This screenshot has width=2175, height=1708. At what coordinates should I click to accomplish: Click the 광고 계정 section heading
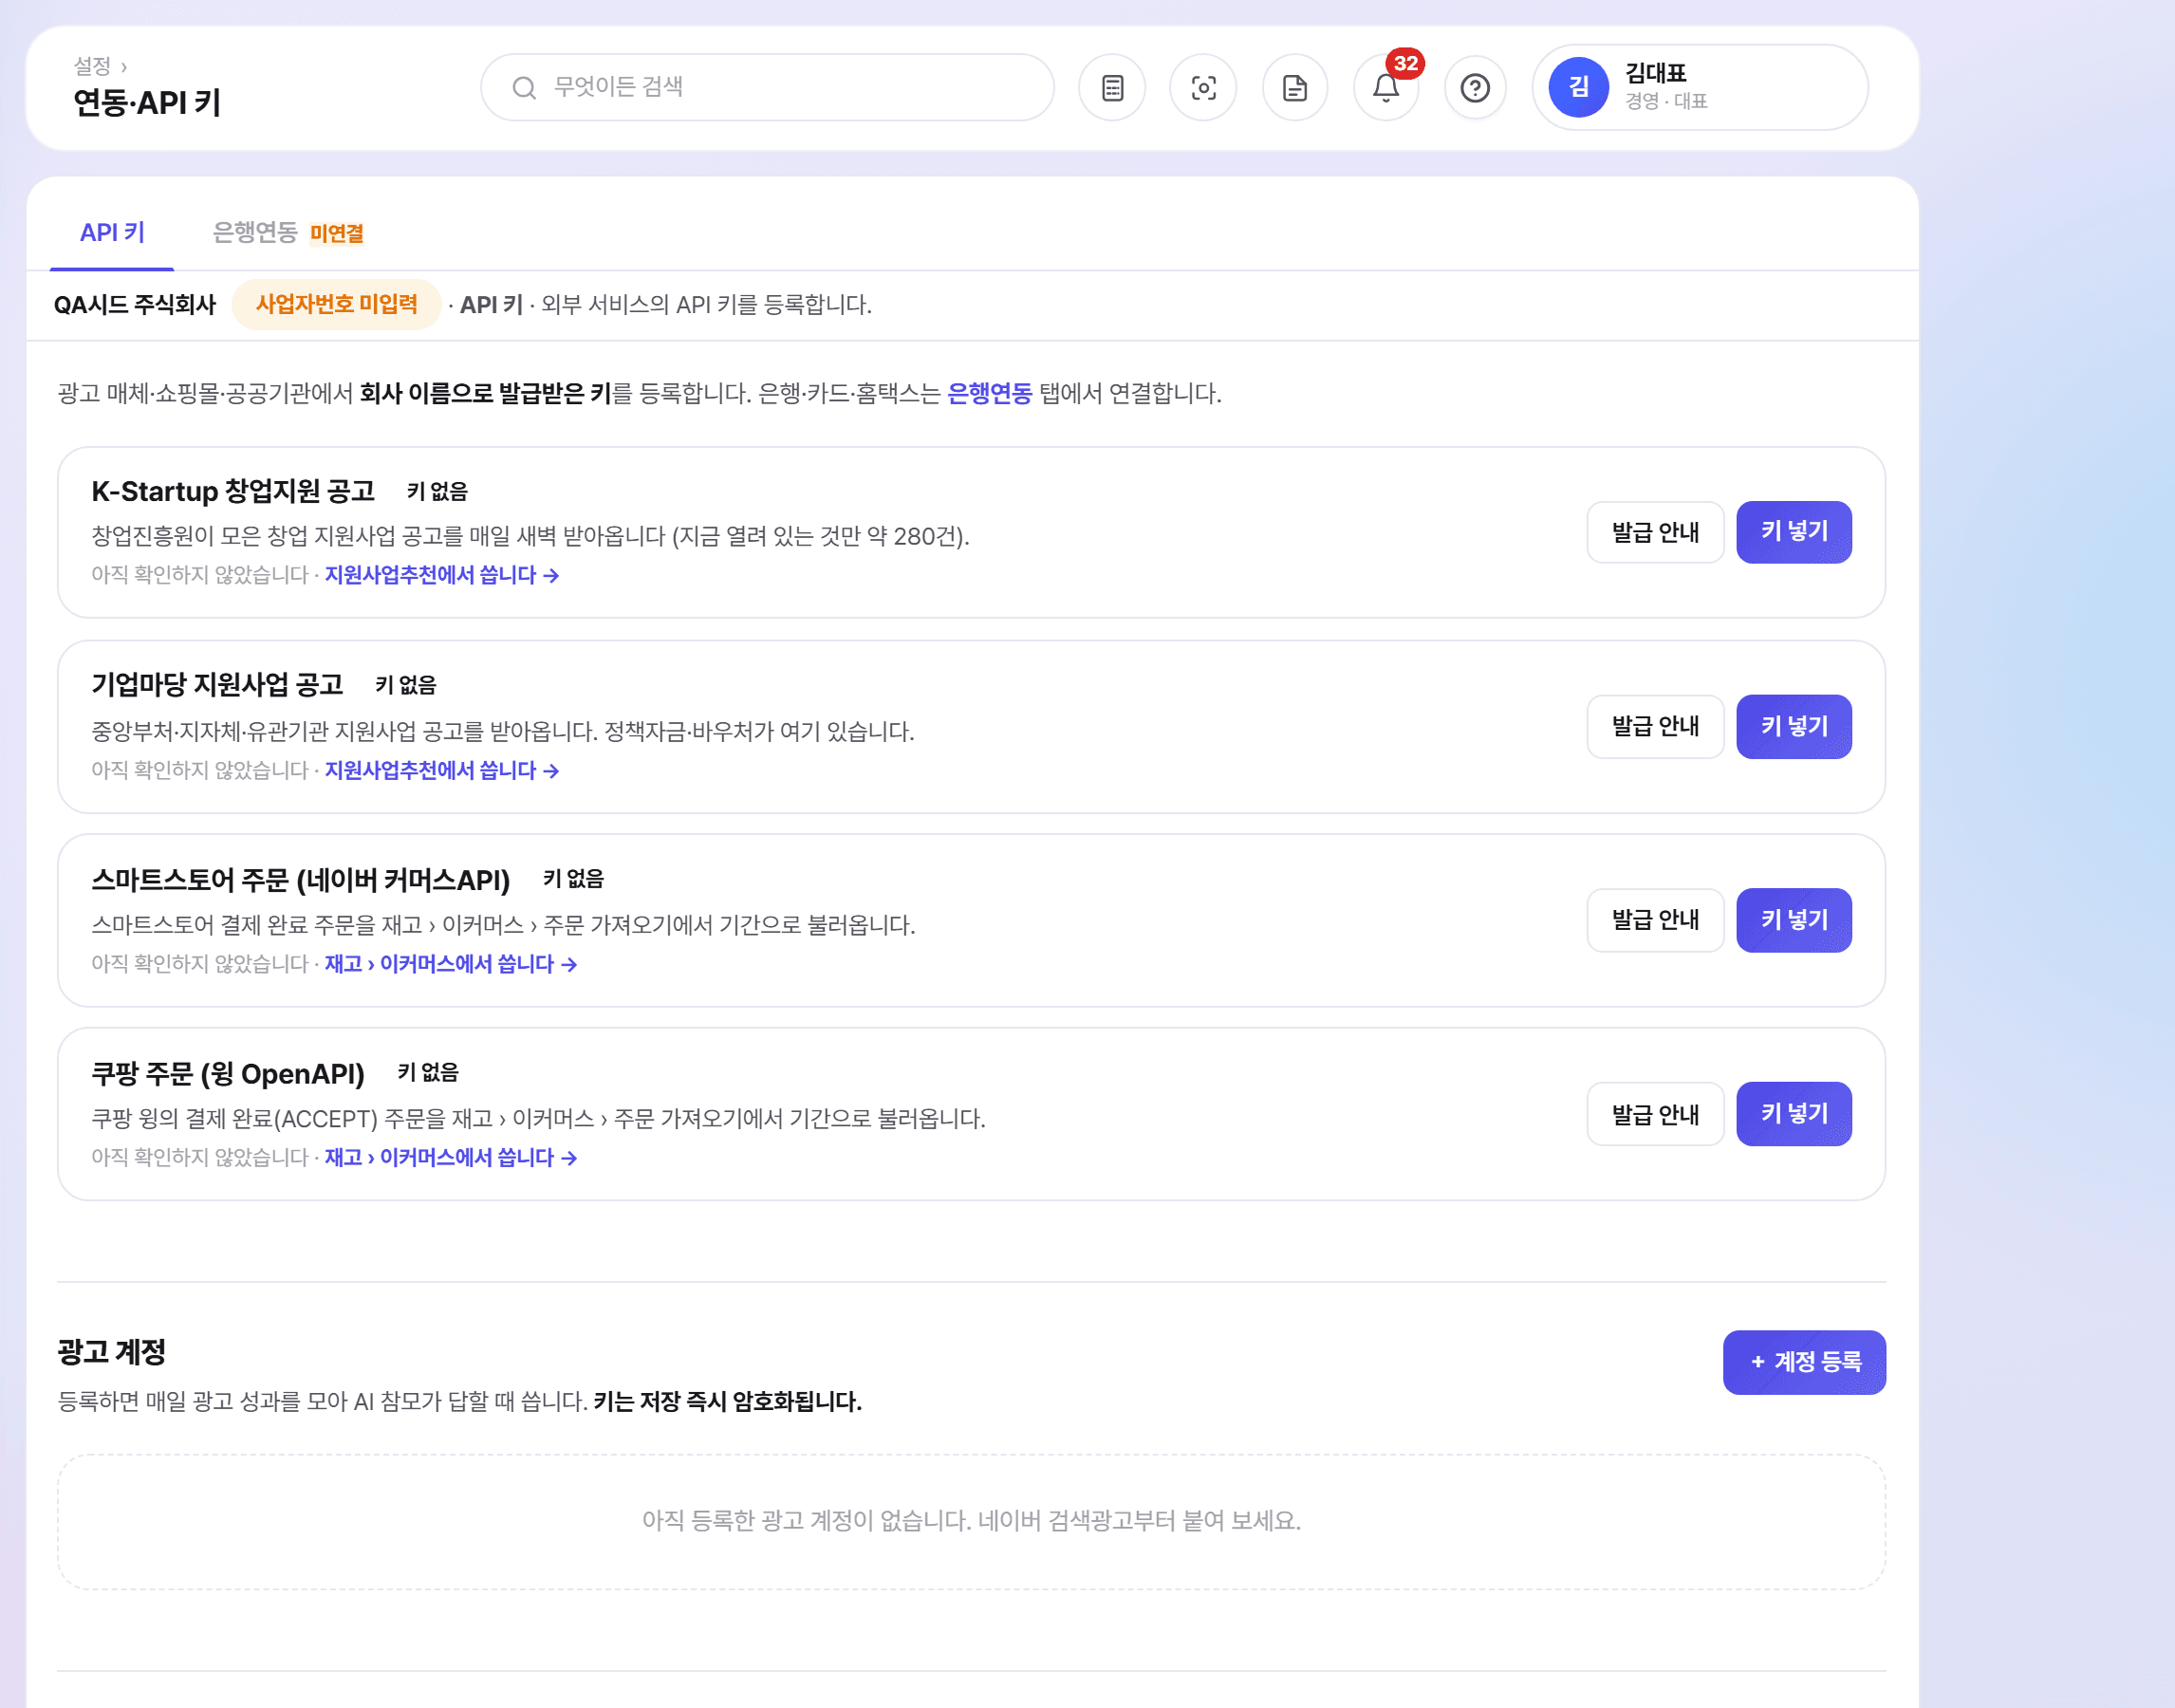pos(111,1352)
